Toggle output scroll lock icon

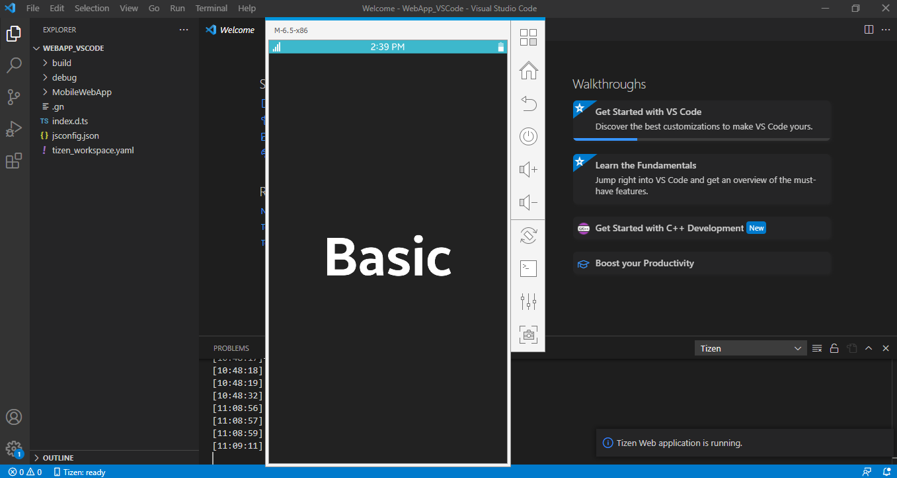click(834, 348)
